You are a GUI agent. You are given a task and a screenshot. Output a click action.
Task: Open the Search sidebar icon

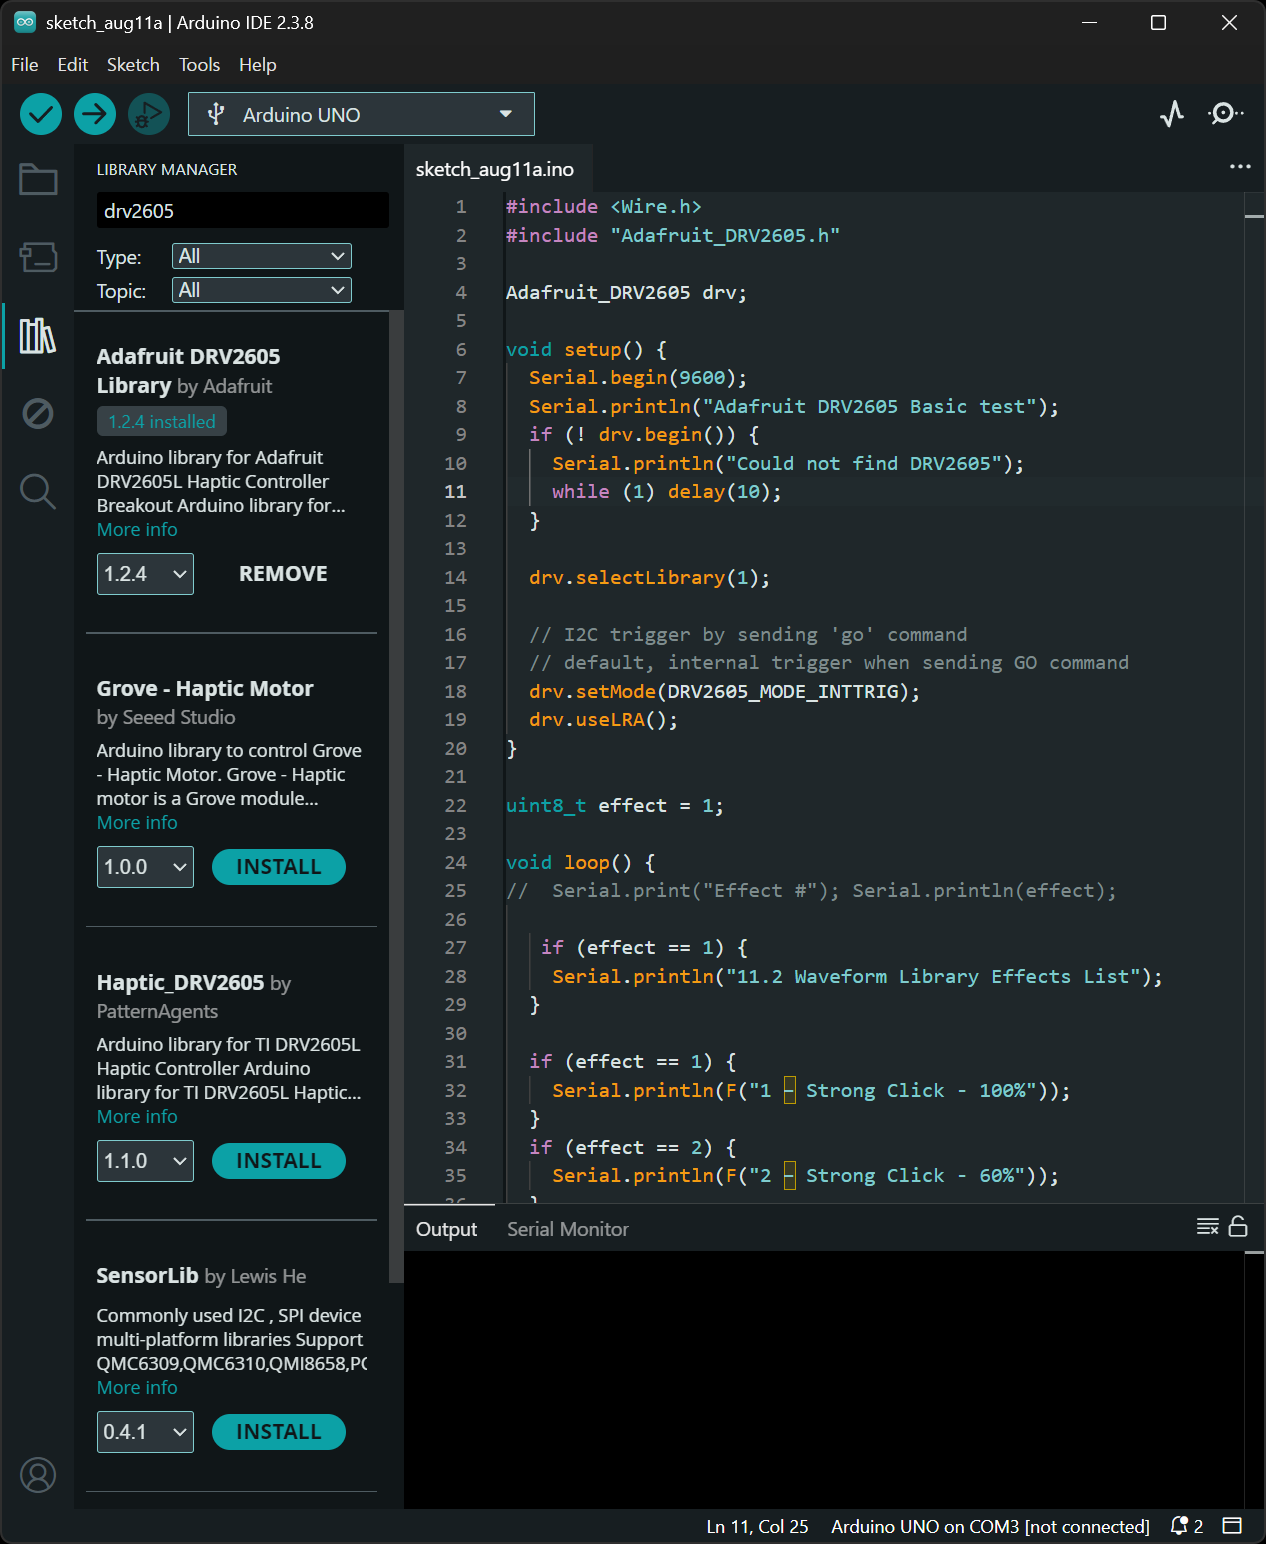pos(38,491)
